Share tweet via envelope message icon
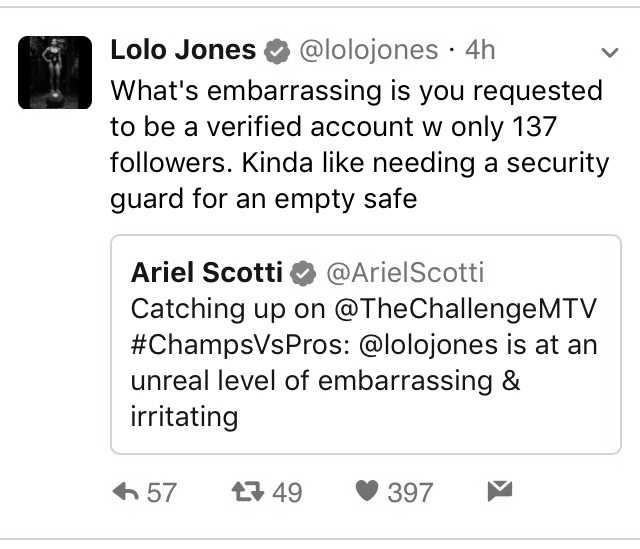Image resolution: width=640 pixels, height=549 pixels. click(x=500, y=491)
